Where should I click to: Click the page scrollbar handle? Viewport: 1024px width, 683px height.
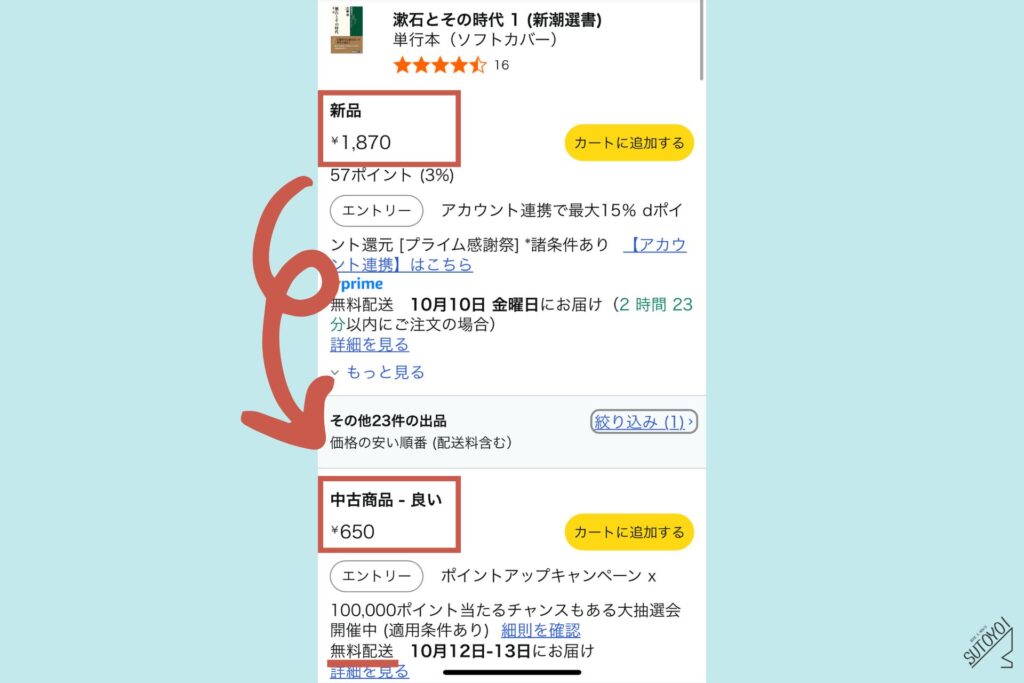pos(702,39)
